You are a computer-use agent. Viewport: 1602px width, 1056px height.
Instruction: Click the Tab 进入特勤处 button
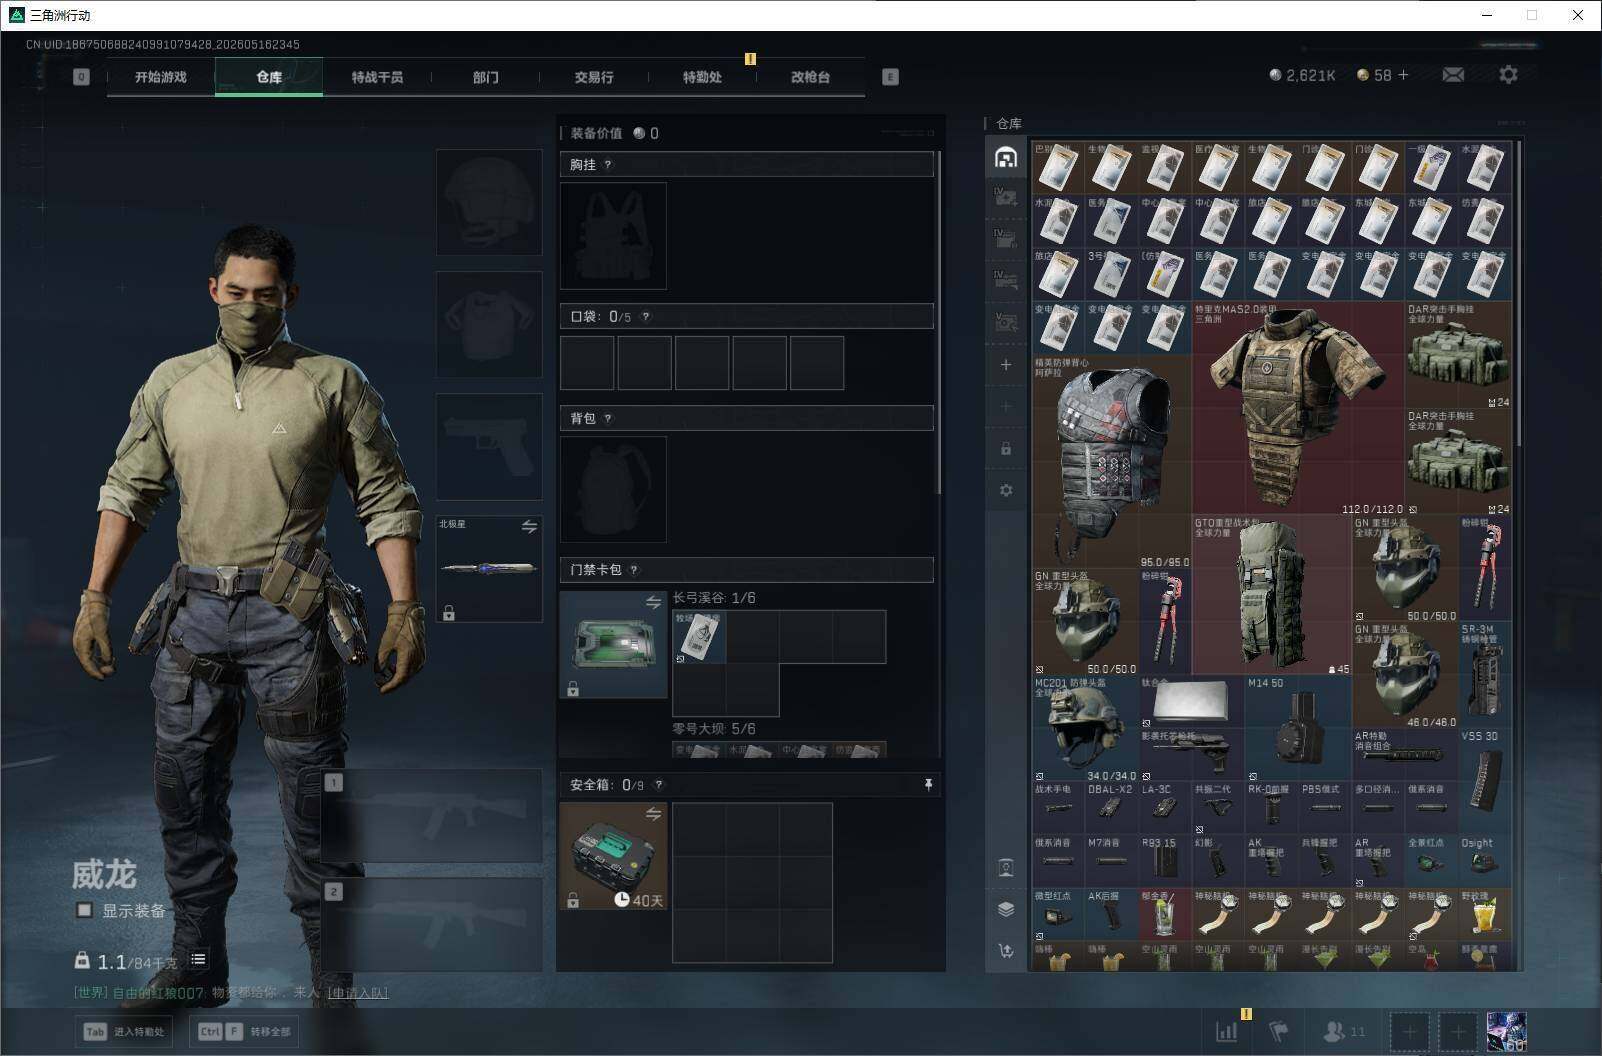tap(124, 1031)
